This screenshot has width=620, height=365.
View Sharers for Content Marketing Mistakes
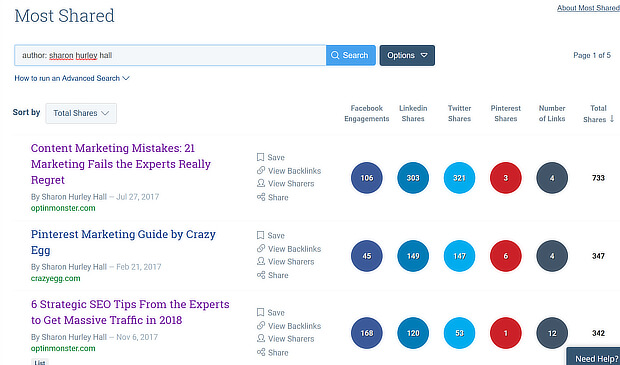(x=285, y=183)
